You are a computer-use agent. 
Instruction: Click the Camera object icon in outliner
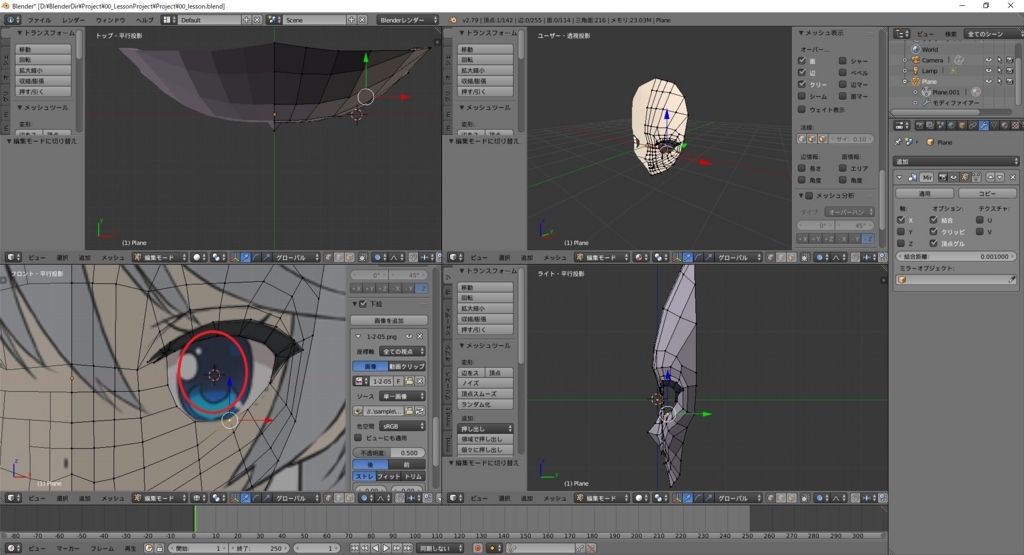(914, 60)
